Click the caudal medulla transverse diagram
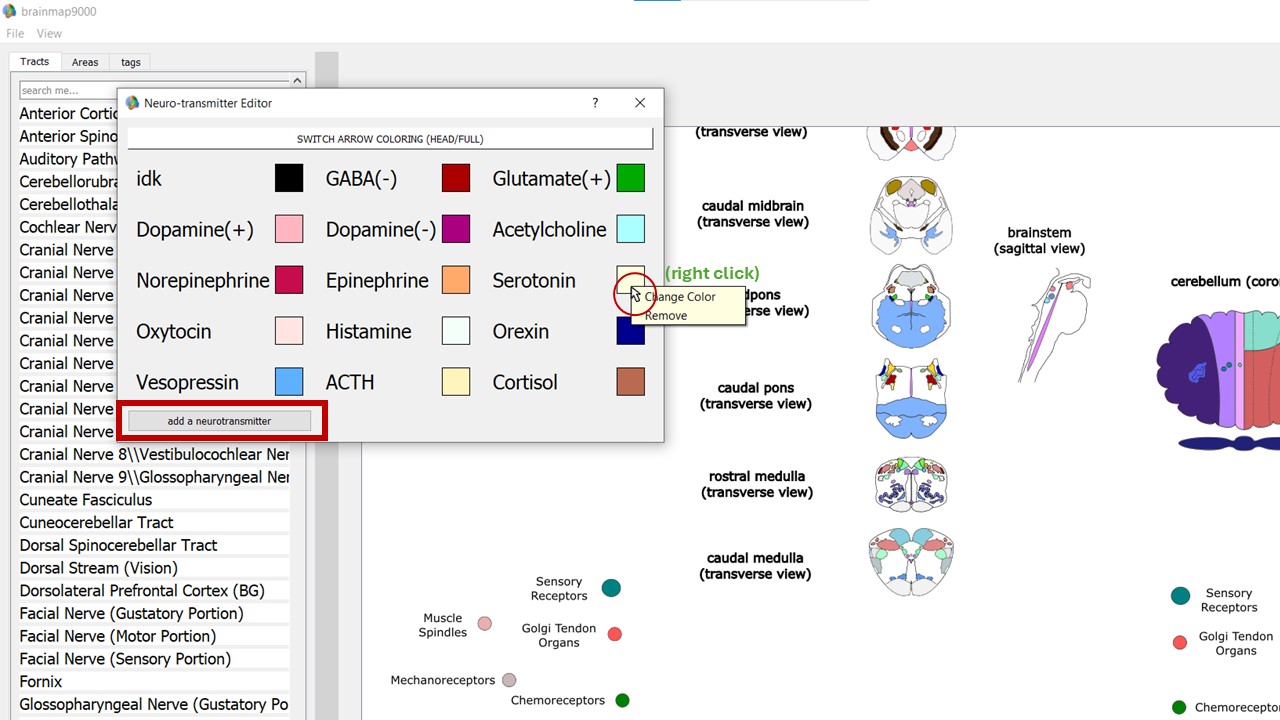This screenshot has height=720, width=1280. (910, 561)
